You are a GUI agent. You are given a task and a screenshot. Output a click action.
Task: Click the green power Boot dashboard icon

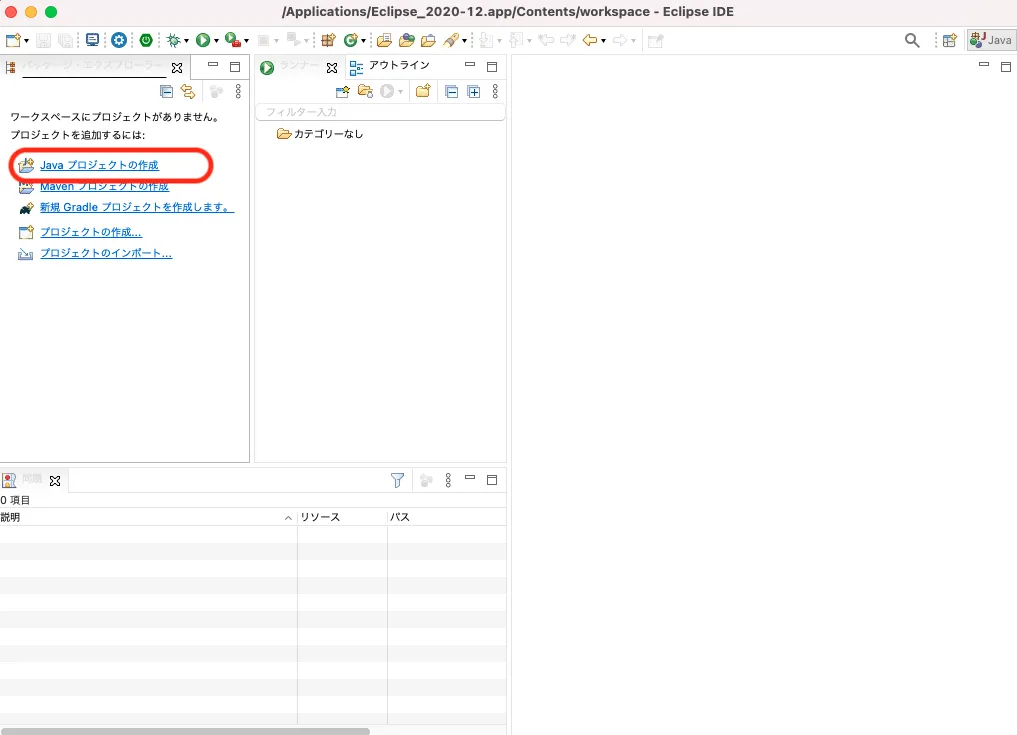[146, 40]
